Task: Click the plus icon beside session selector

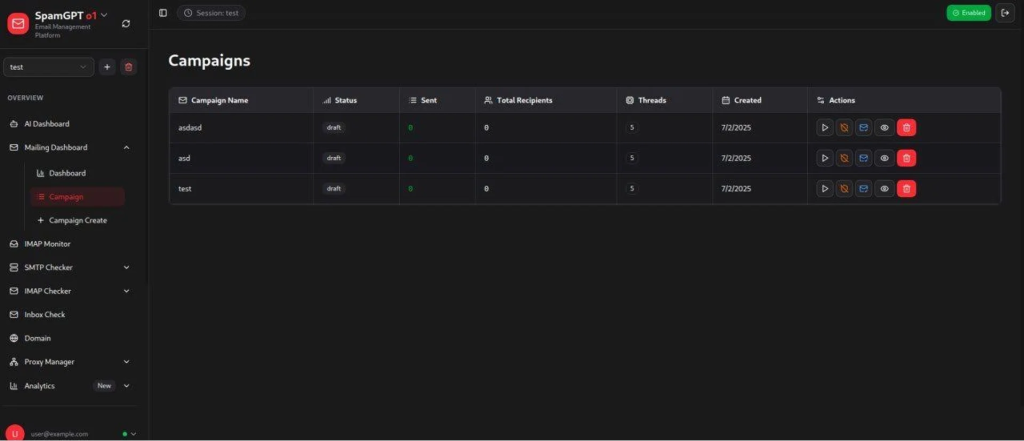Action: tap(107, 67)
